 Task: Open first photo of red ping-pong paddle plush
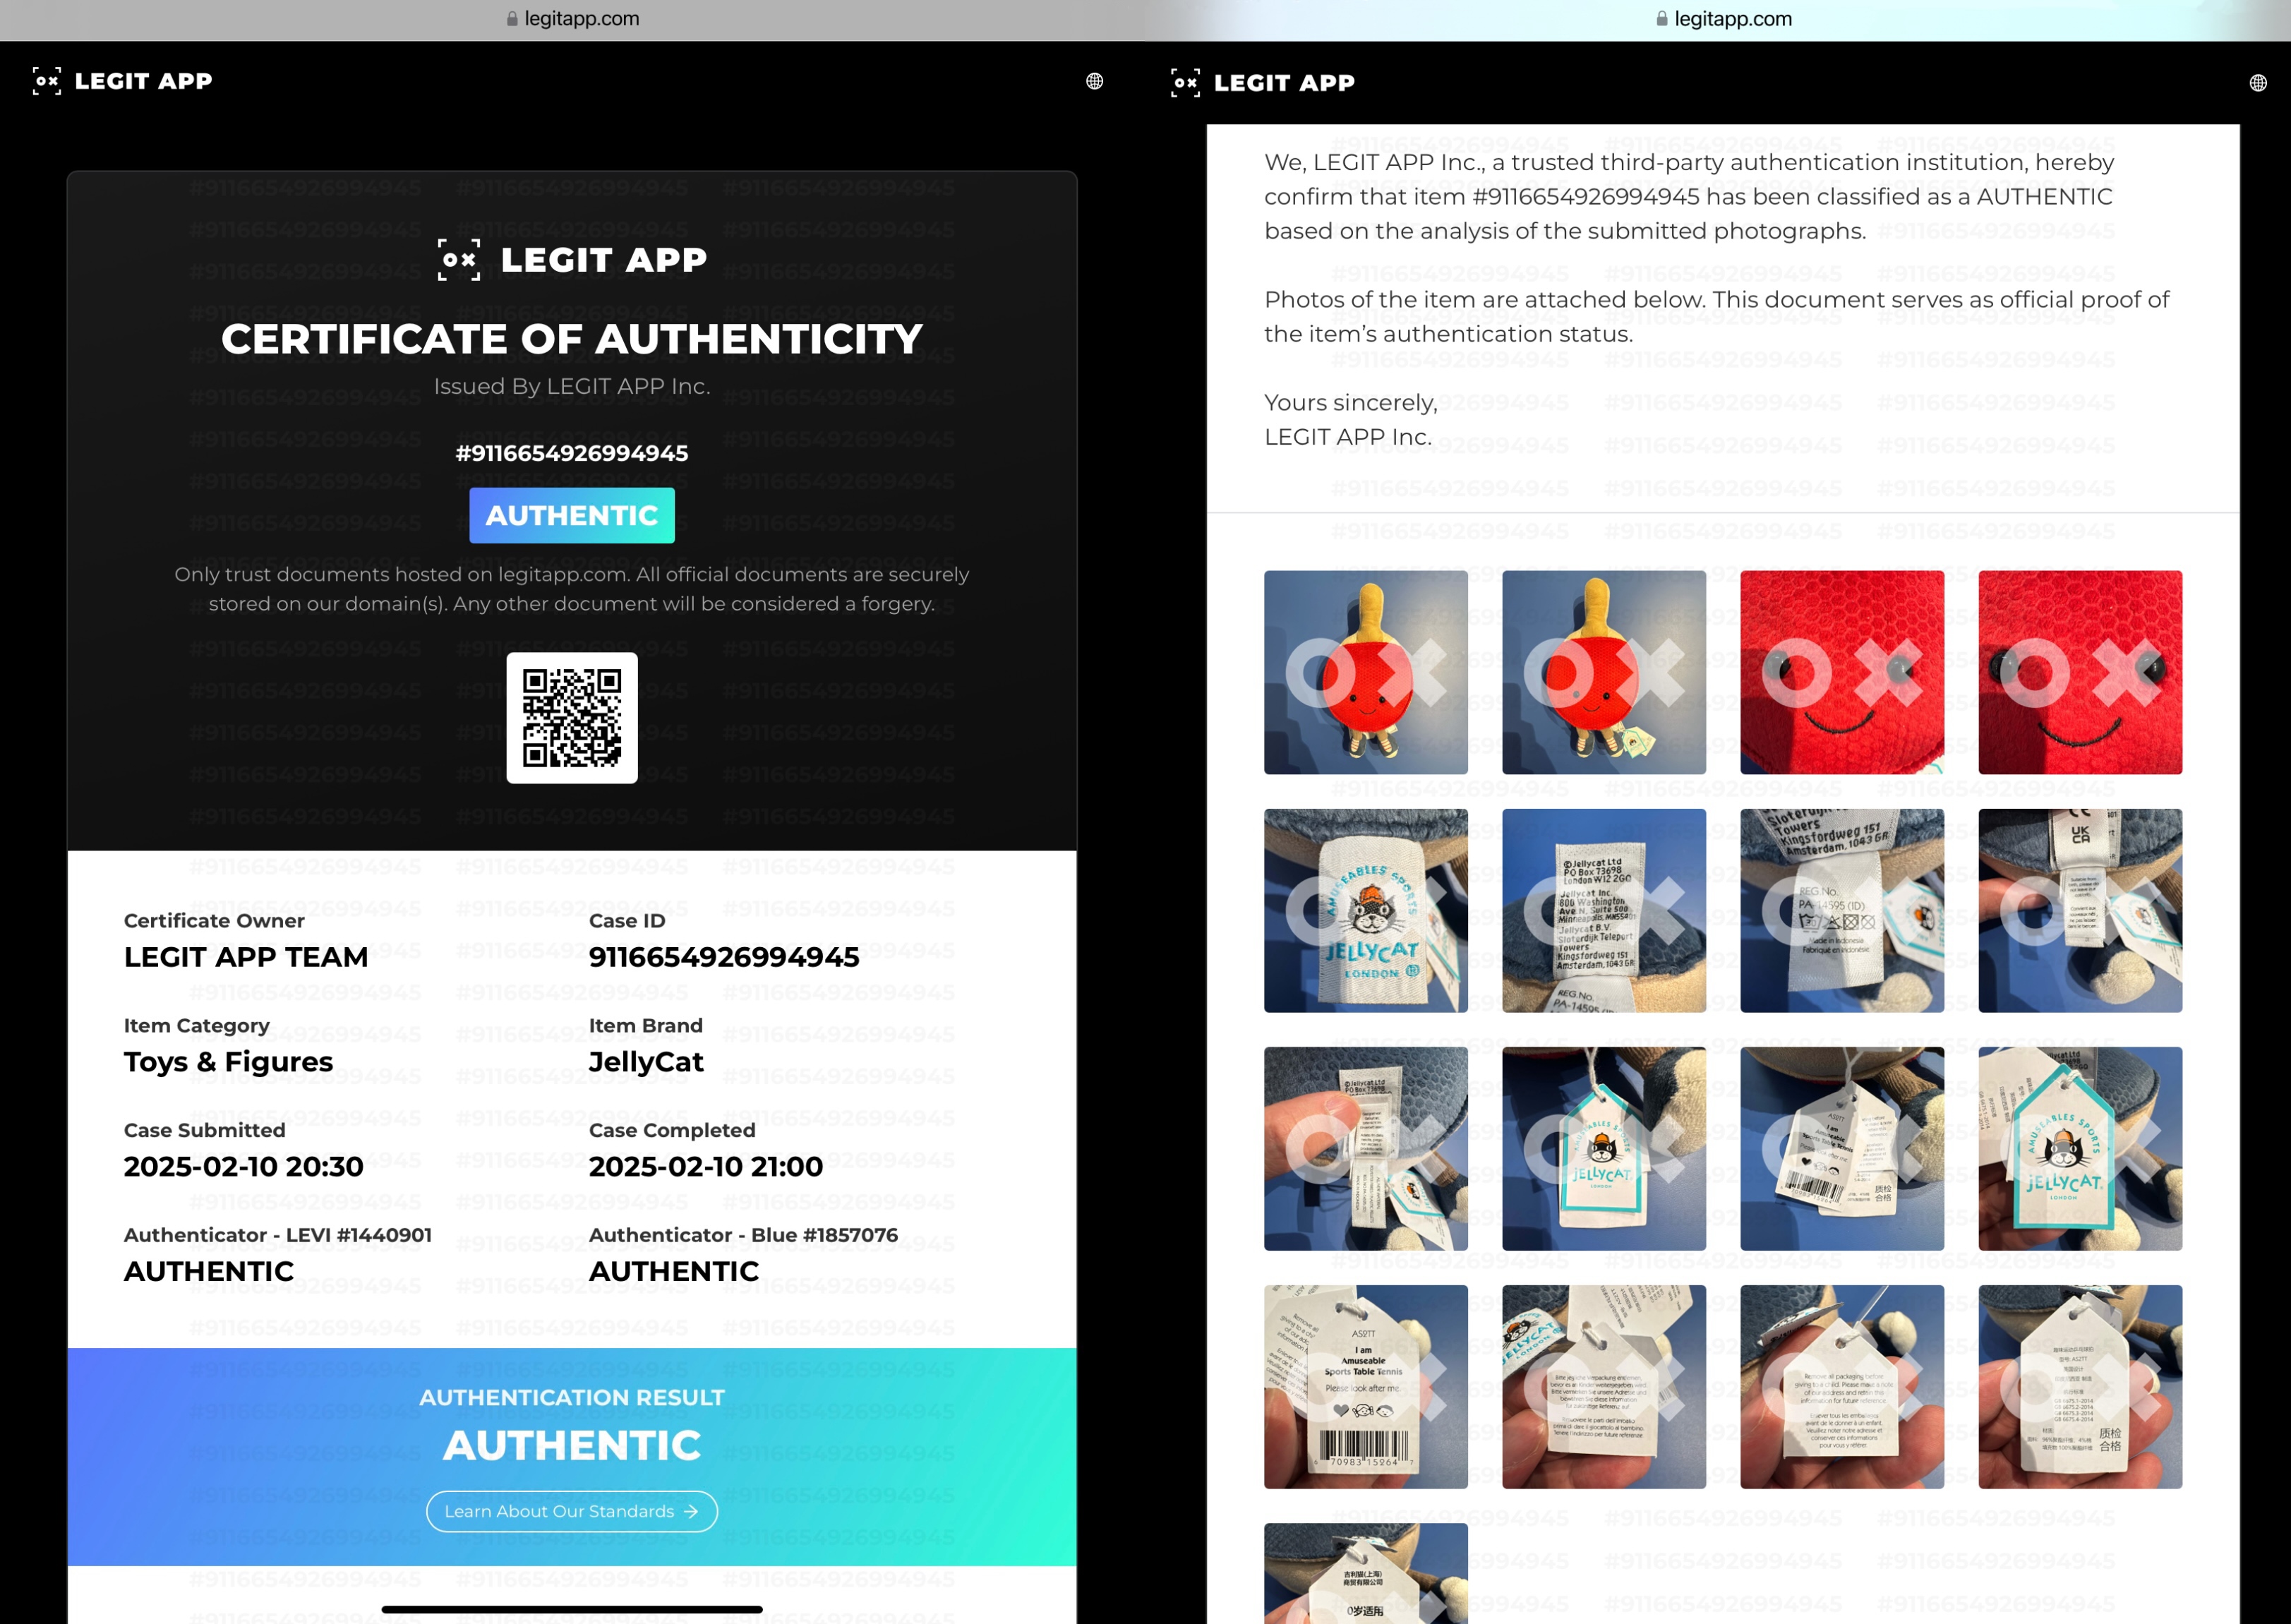point(1366,672)
